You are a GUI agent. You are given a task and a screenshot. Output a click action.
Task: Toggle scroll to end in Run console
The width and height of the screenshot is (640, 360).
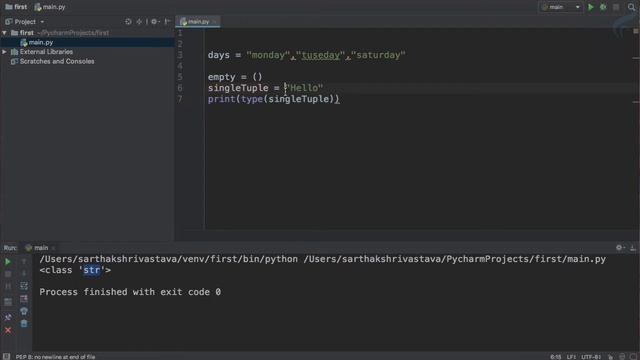click(24, 299)
